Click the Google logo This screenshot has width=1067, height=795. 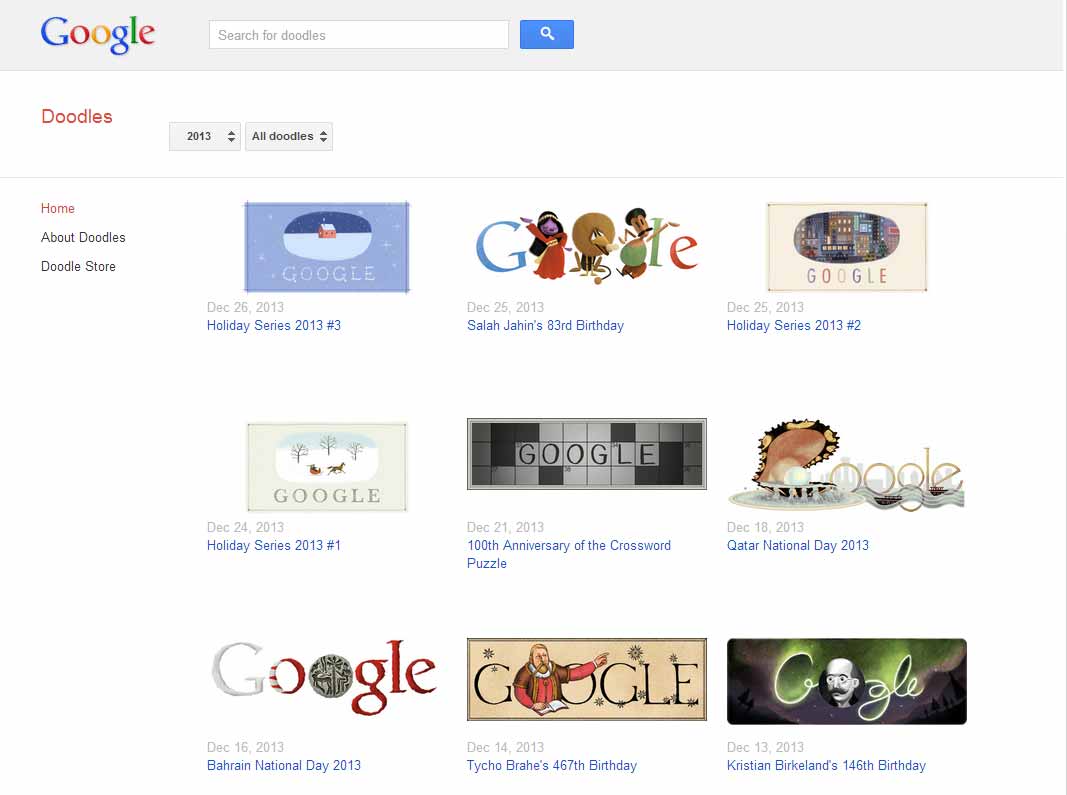[x=97, y=34]
